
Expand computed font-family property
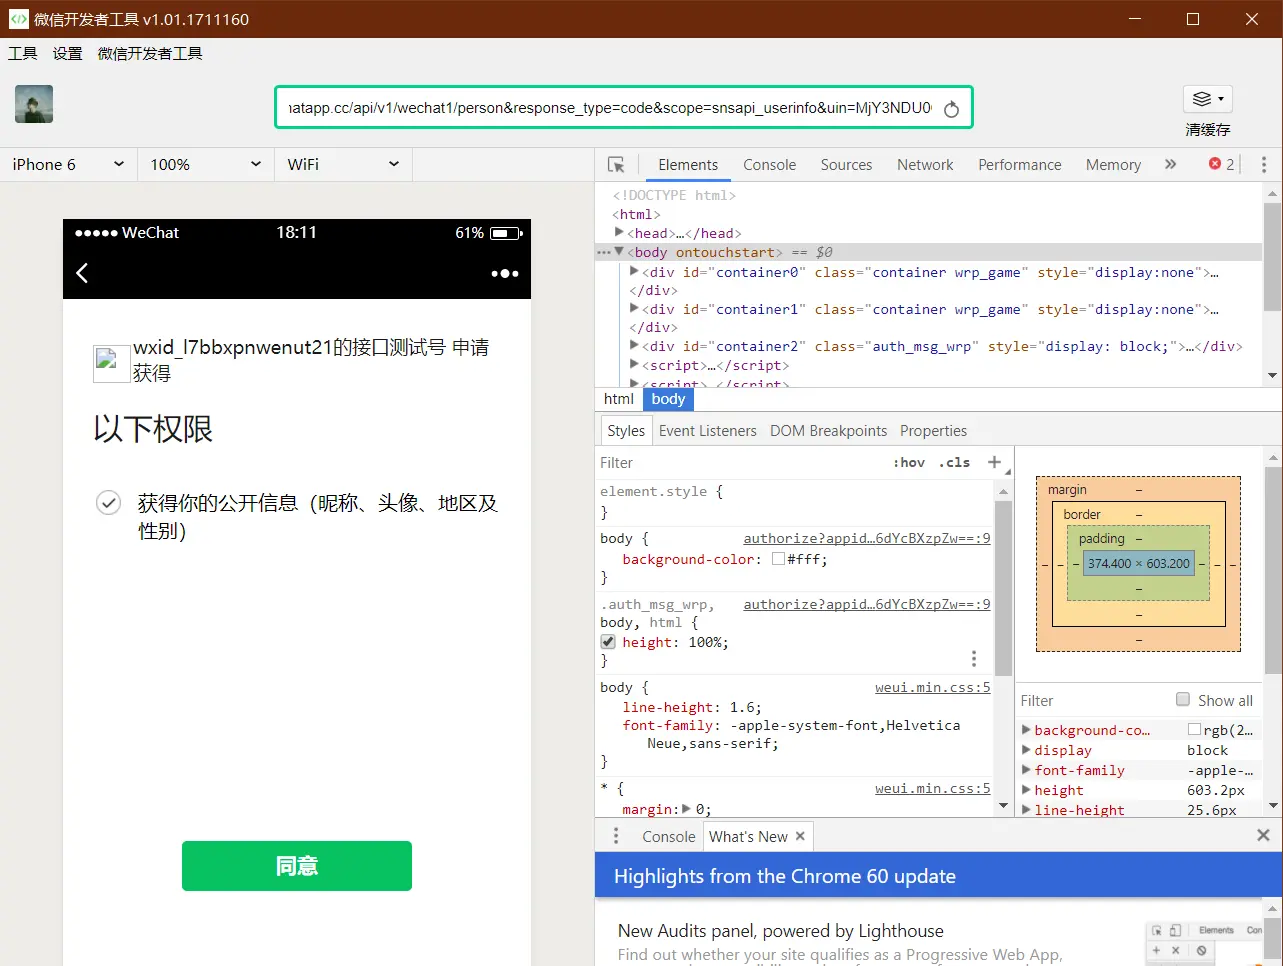click(x=1026, y=770)
